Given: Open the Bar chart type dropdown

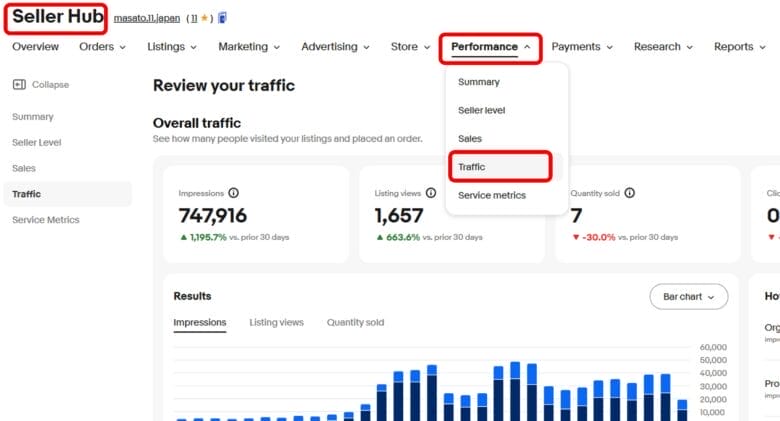Looking at the screenshot, I should (x=688, y=297).
